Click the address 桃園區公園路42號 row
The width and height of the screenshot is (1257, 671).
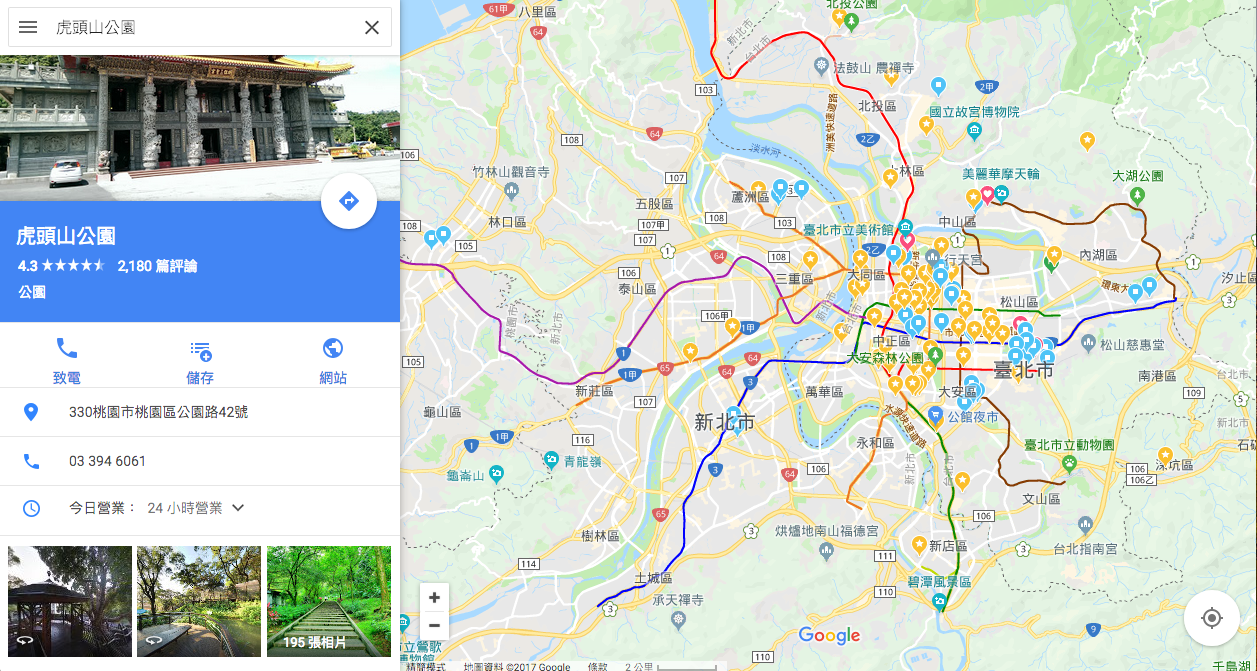tap(200, 412)
